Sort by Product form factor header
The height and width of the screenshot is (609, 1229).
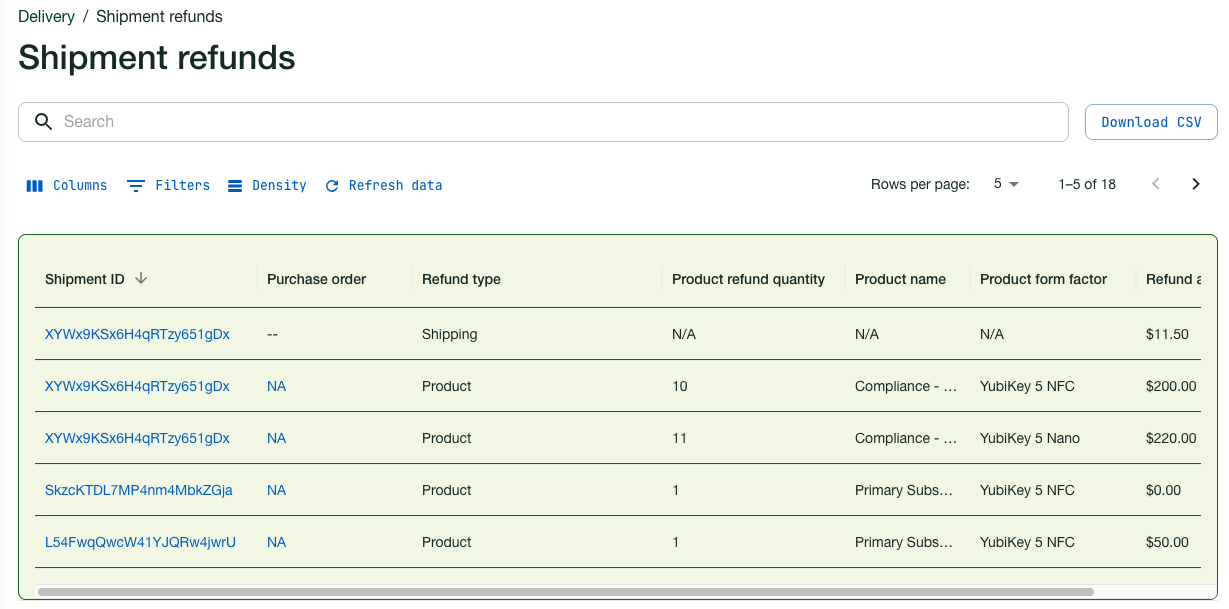[x=1043, y=279]
